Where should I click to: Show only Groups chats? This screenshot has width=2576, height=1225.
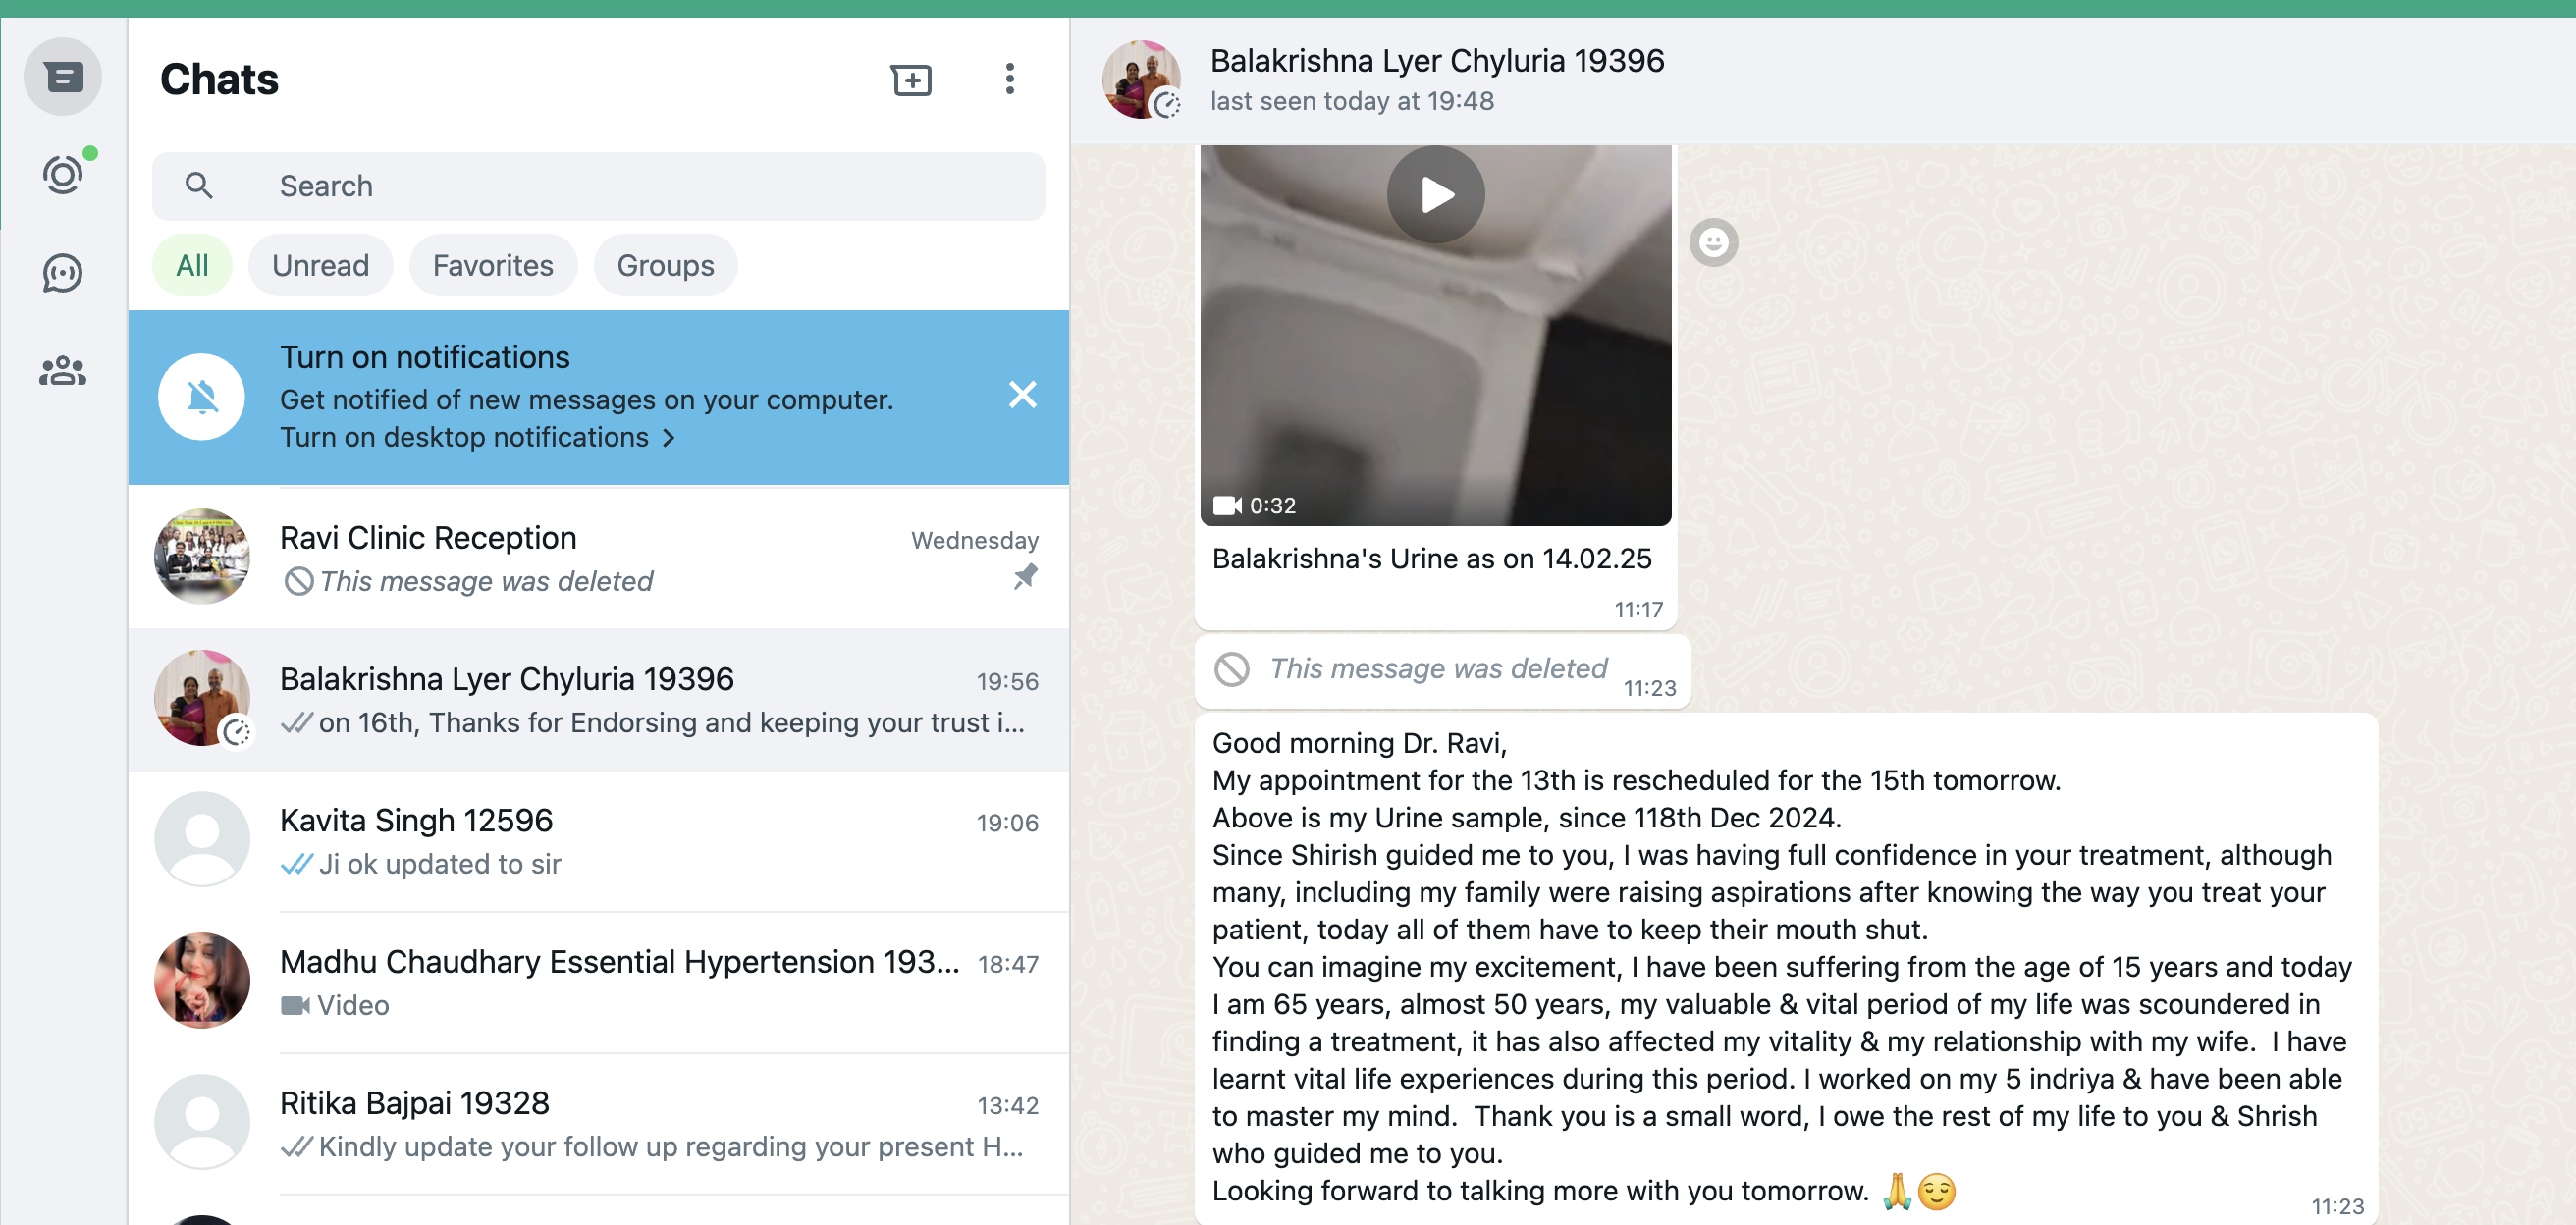click(665, 266)
